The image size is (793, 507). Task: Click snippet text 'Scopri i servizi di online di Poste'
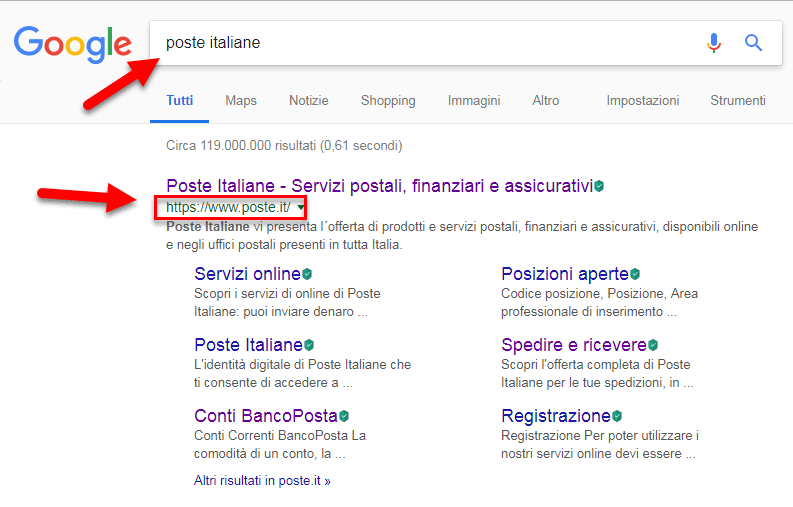coord(287,293)
